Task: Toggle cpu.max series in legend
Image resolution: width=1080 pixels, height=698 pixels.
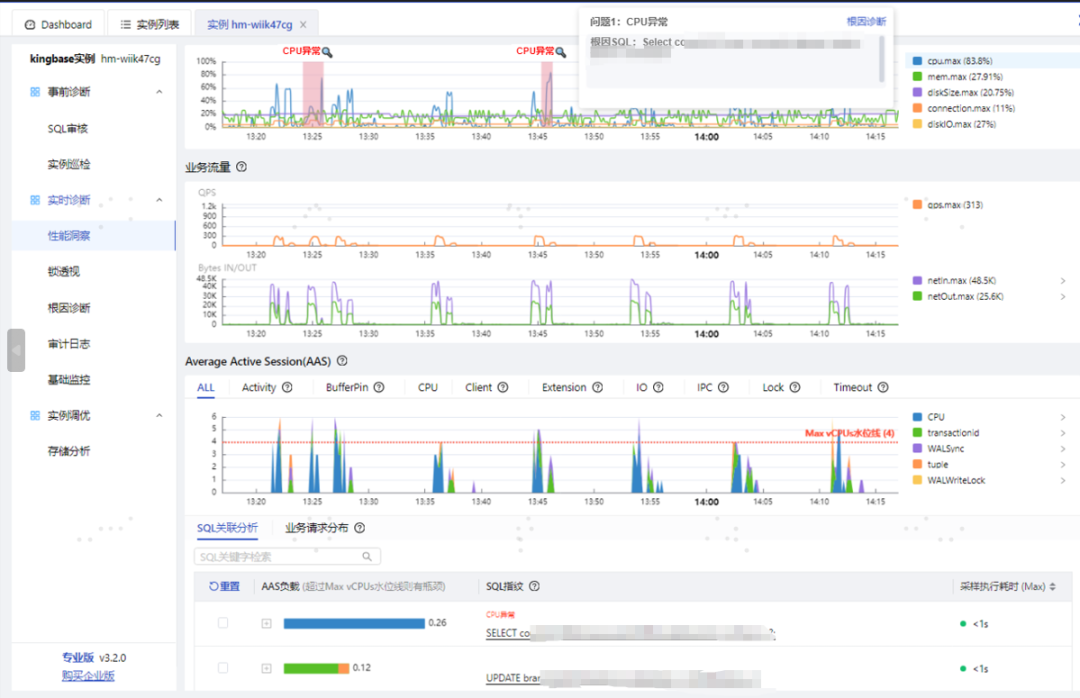Action: coord(953,61)
